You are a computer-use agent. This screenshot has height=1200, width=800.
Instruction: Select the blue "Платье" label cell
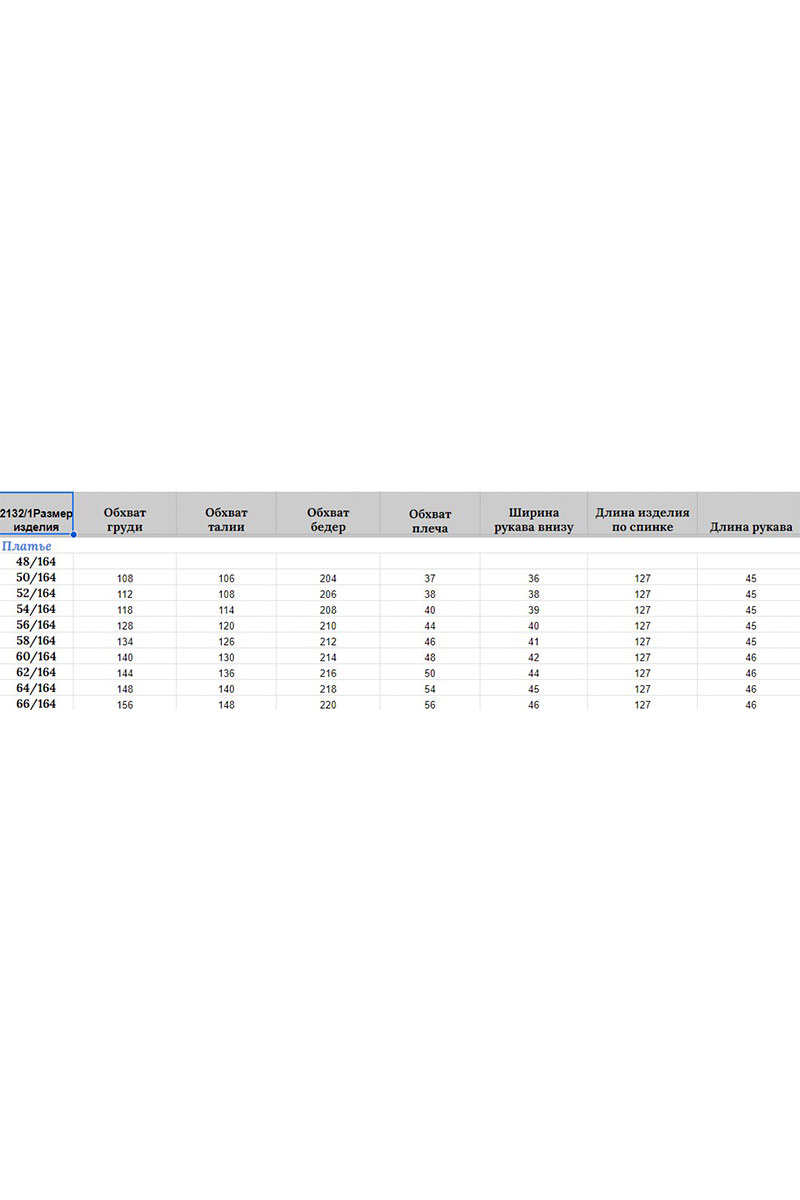point(27,547)
